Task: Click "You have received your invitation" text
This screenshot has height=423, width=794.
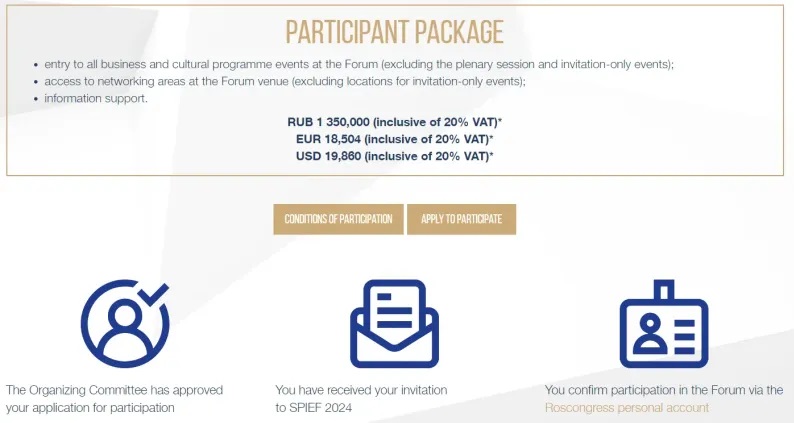Action: click(361, 390)
